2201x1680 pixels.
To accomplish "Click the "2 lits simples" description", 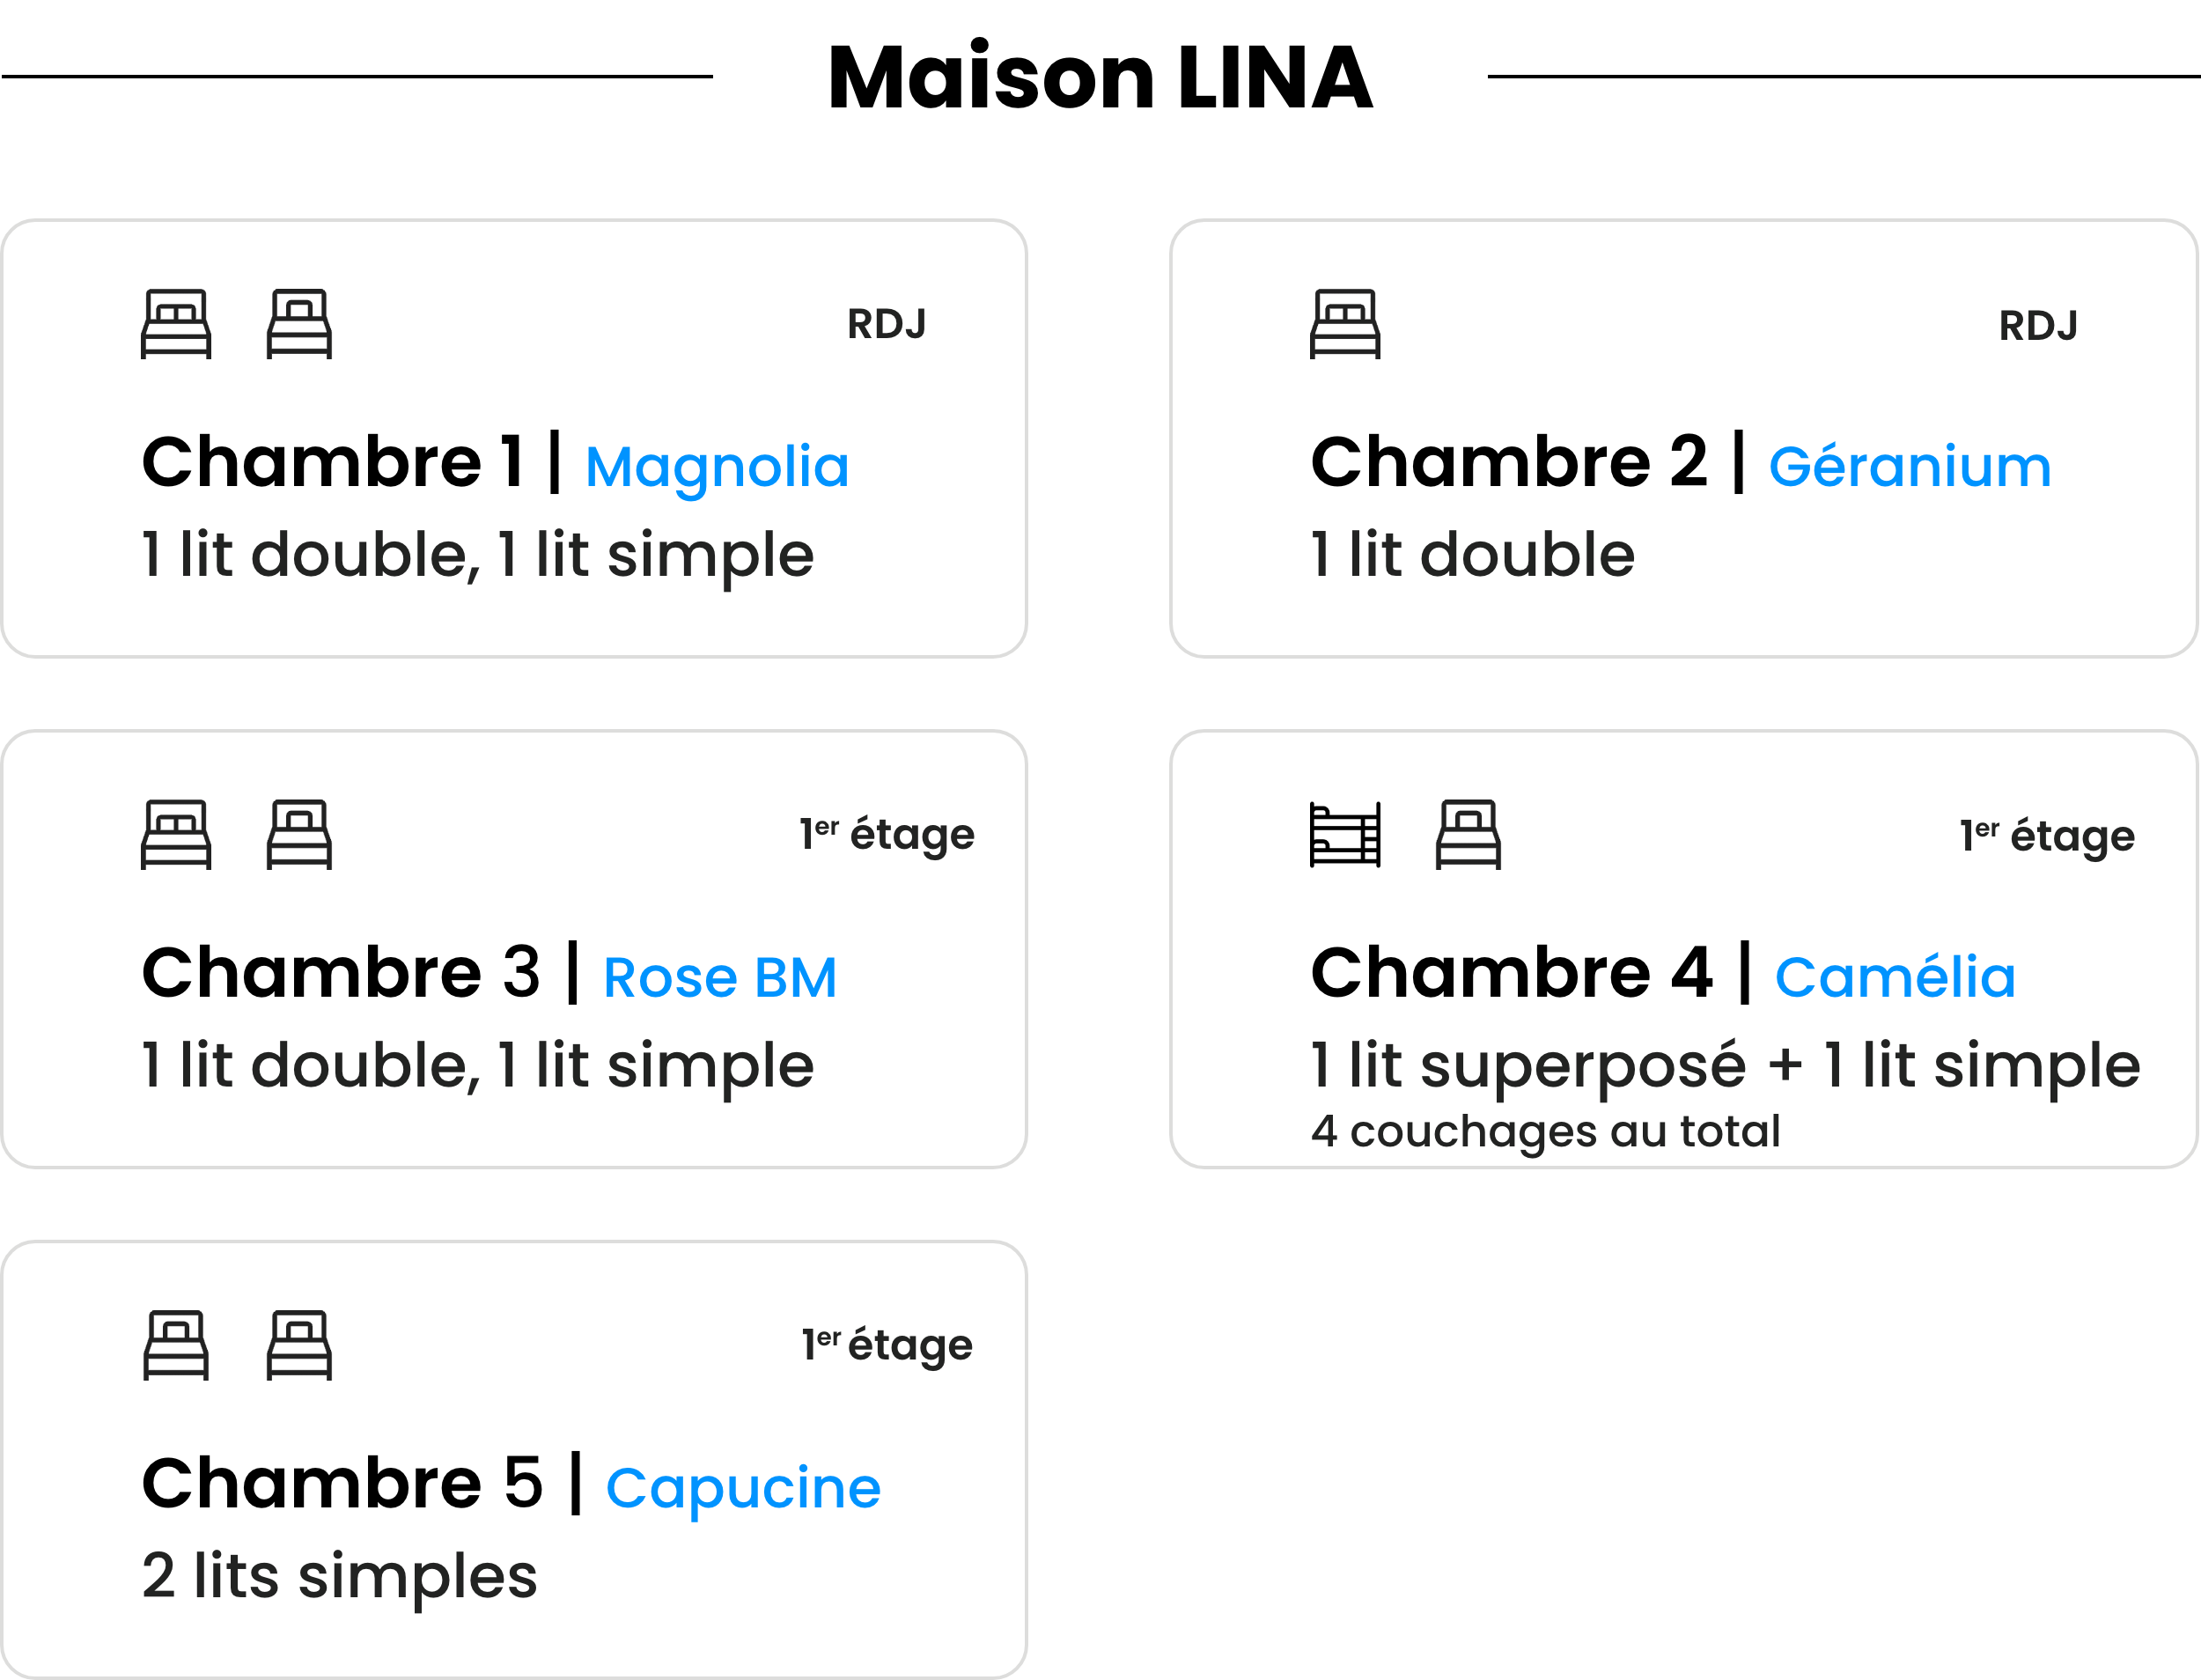I will (x=339, y=1576).
